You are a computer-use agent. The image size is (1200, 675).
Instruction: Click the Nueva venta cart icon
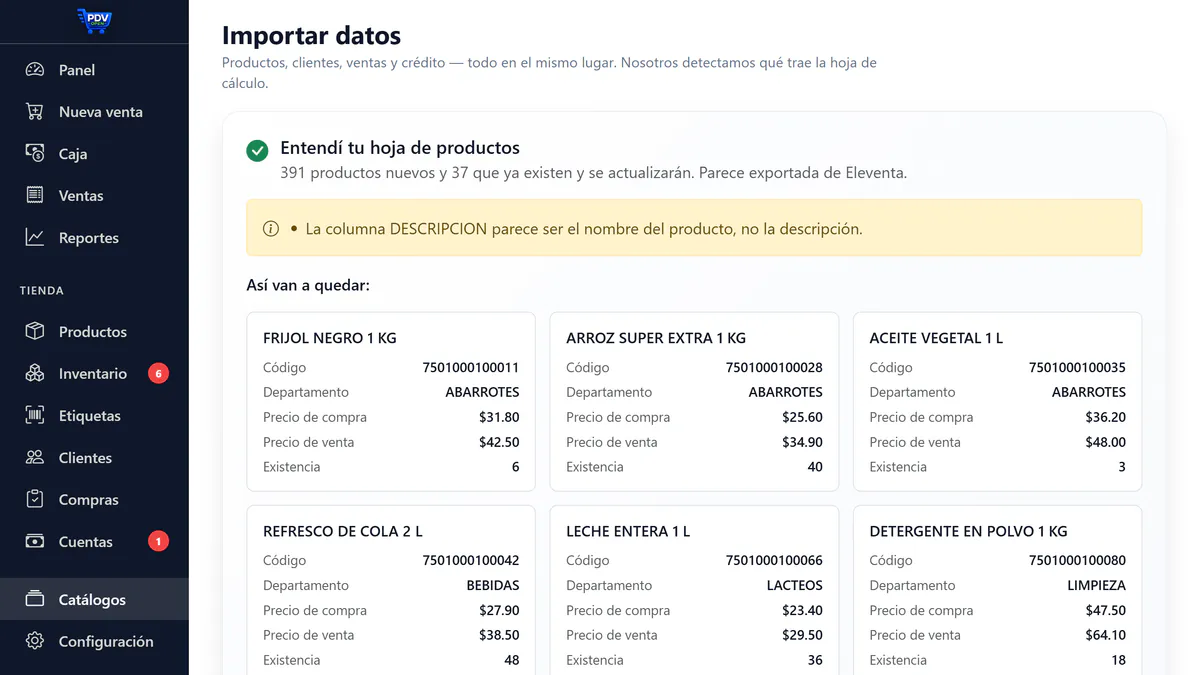pyautogui.click(x=35, y=112)
